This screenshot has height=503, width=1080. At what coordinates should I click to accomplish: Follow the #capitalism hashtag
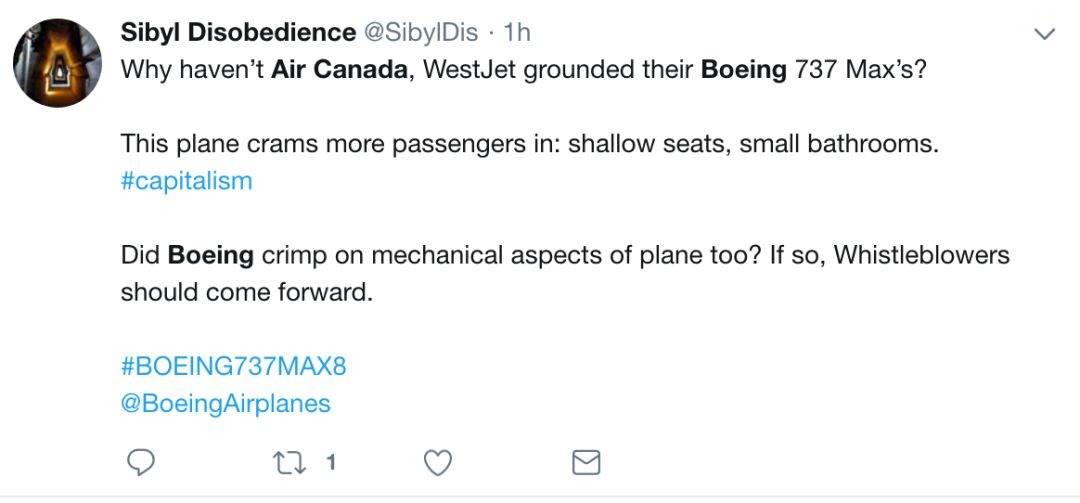186,181
